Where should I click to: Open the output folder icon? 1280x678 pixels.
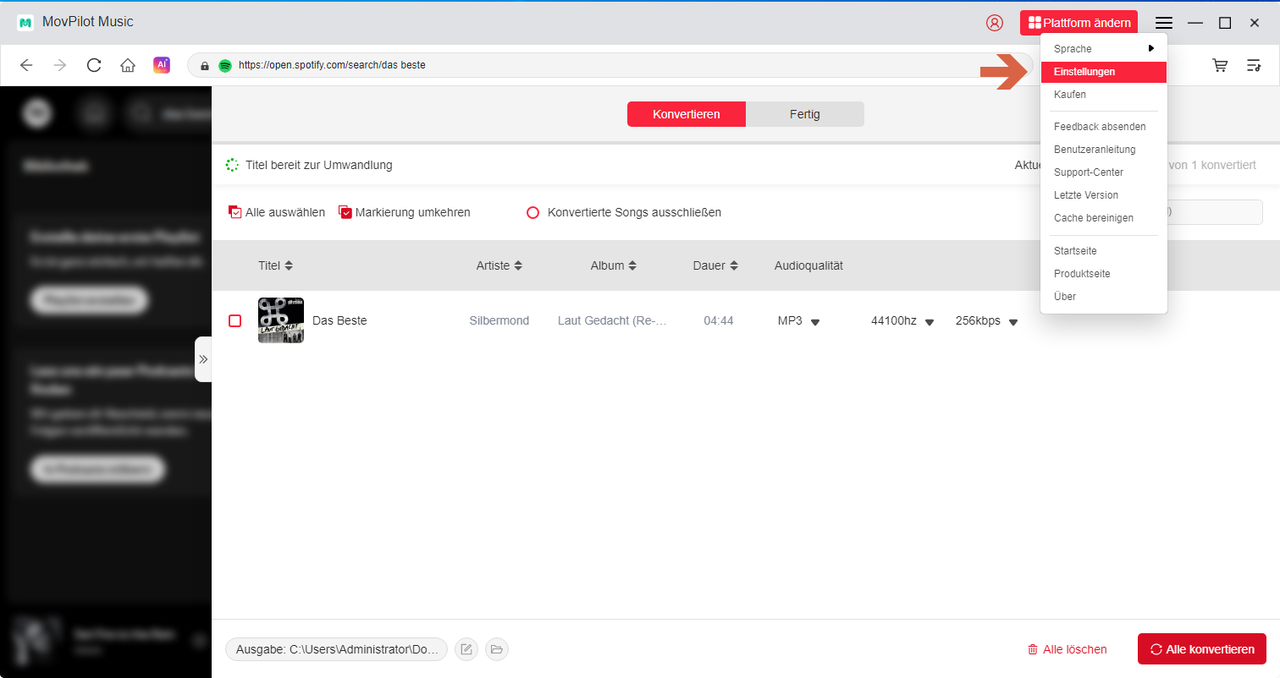[496, 649]
